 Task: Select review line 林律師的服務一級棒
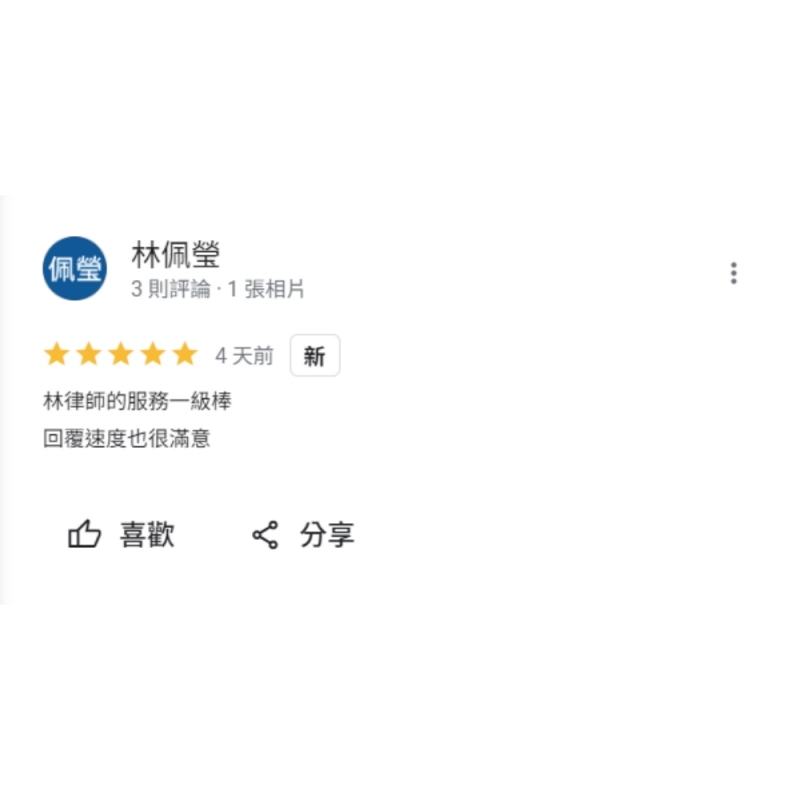point(137,401)
